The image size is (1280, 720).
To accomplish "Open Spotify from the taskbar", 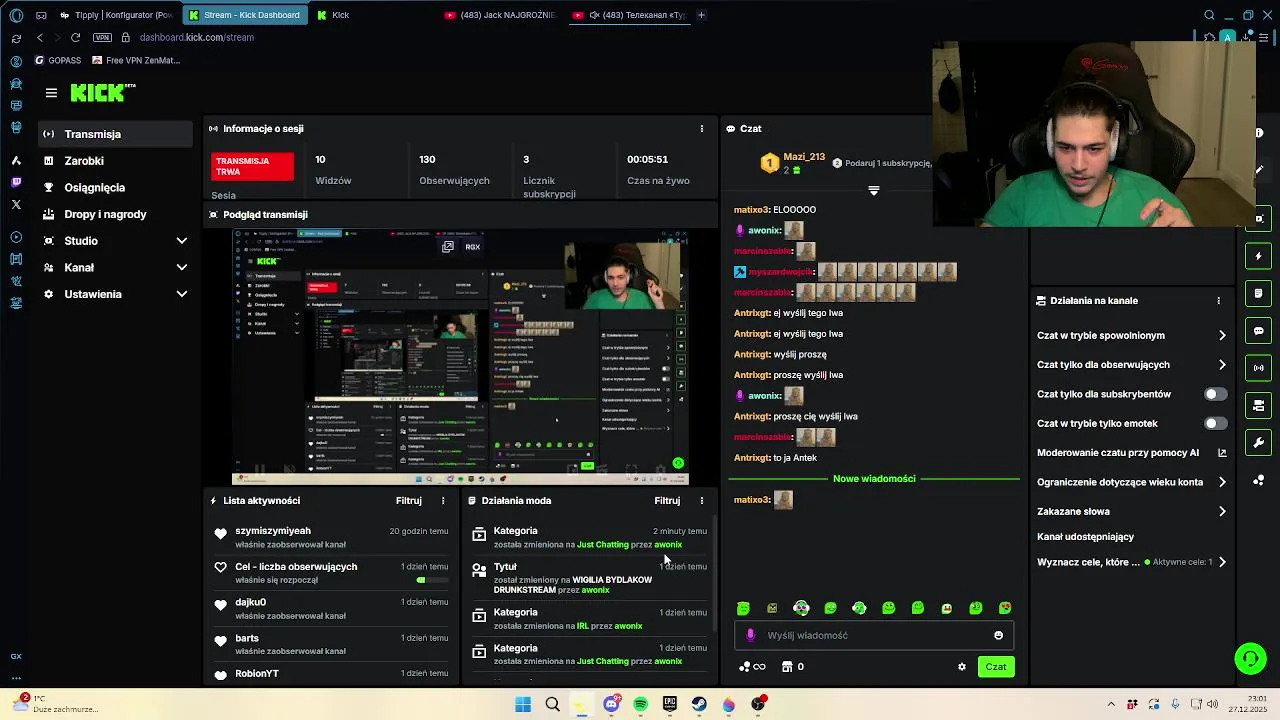I will coord(641,705).
